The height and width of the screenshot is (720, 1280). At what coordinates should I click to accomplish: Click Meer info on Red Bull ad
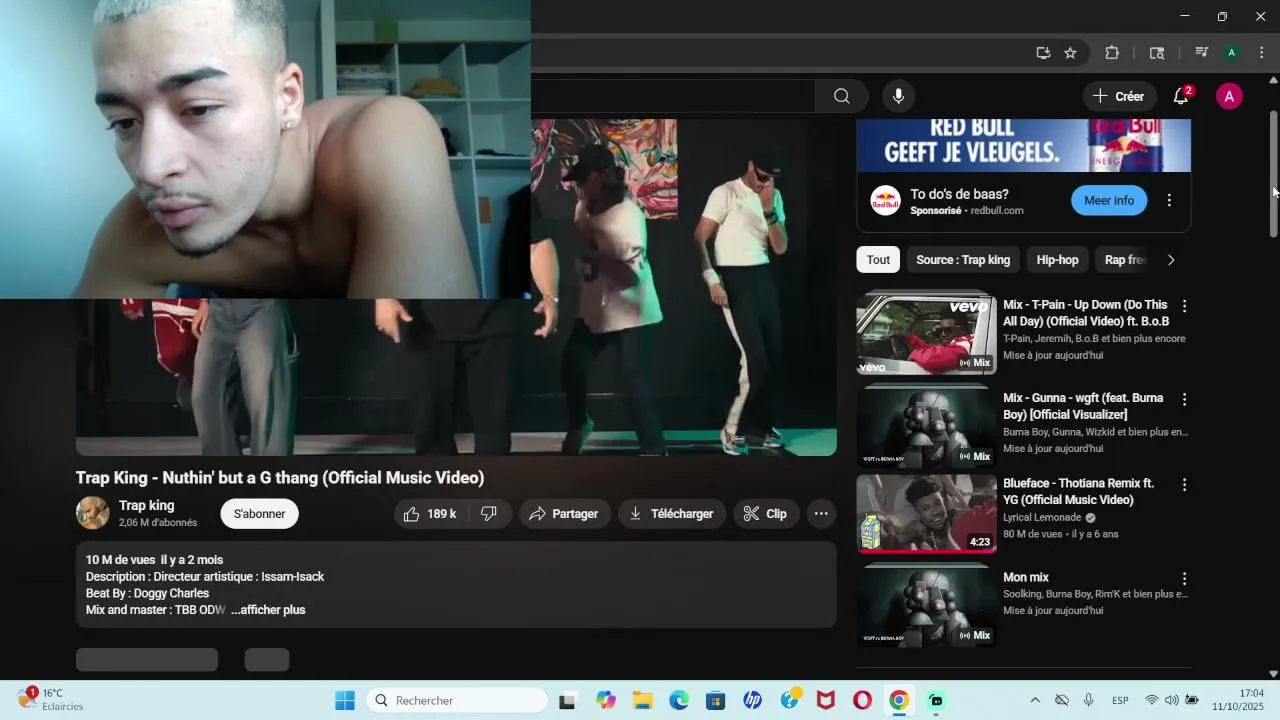click(x=1109, y=201)
